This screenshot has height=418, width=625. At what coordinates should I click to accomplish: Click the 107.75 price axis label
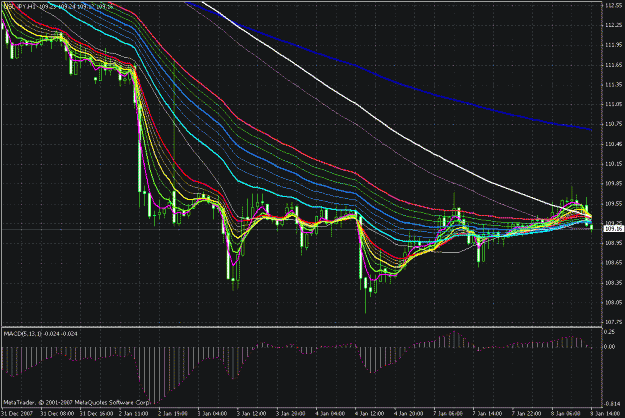614,322
